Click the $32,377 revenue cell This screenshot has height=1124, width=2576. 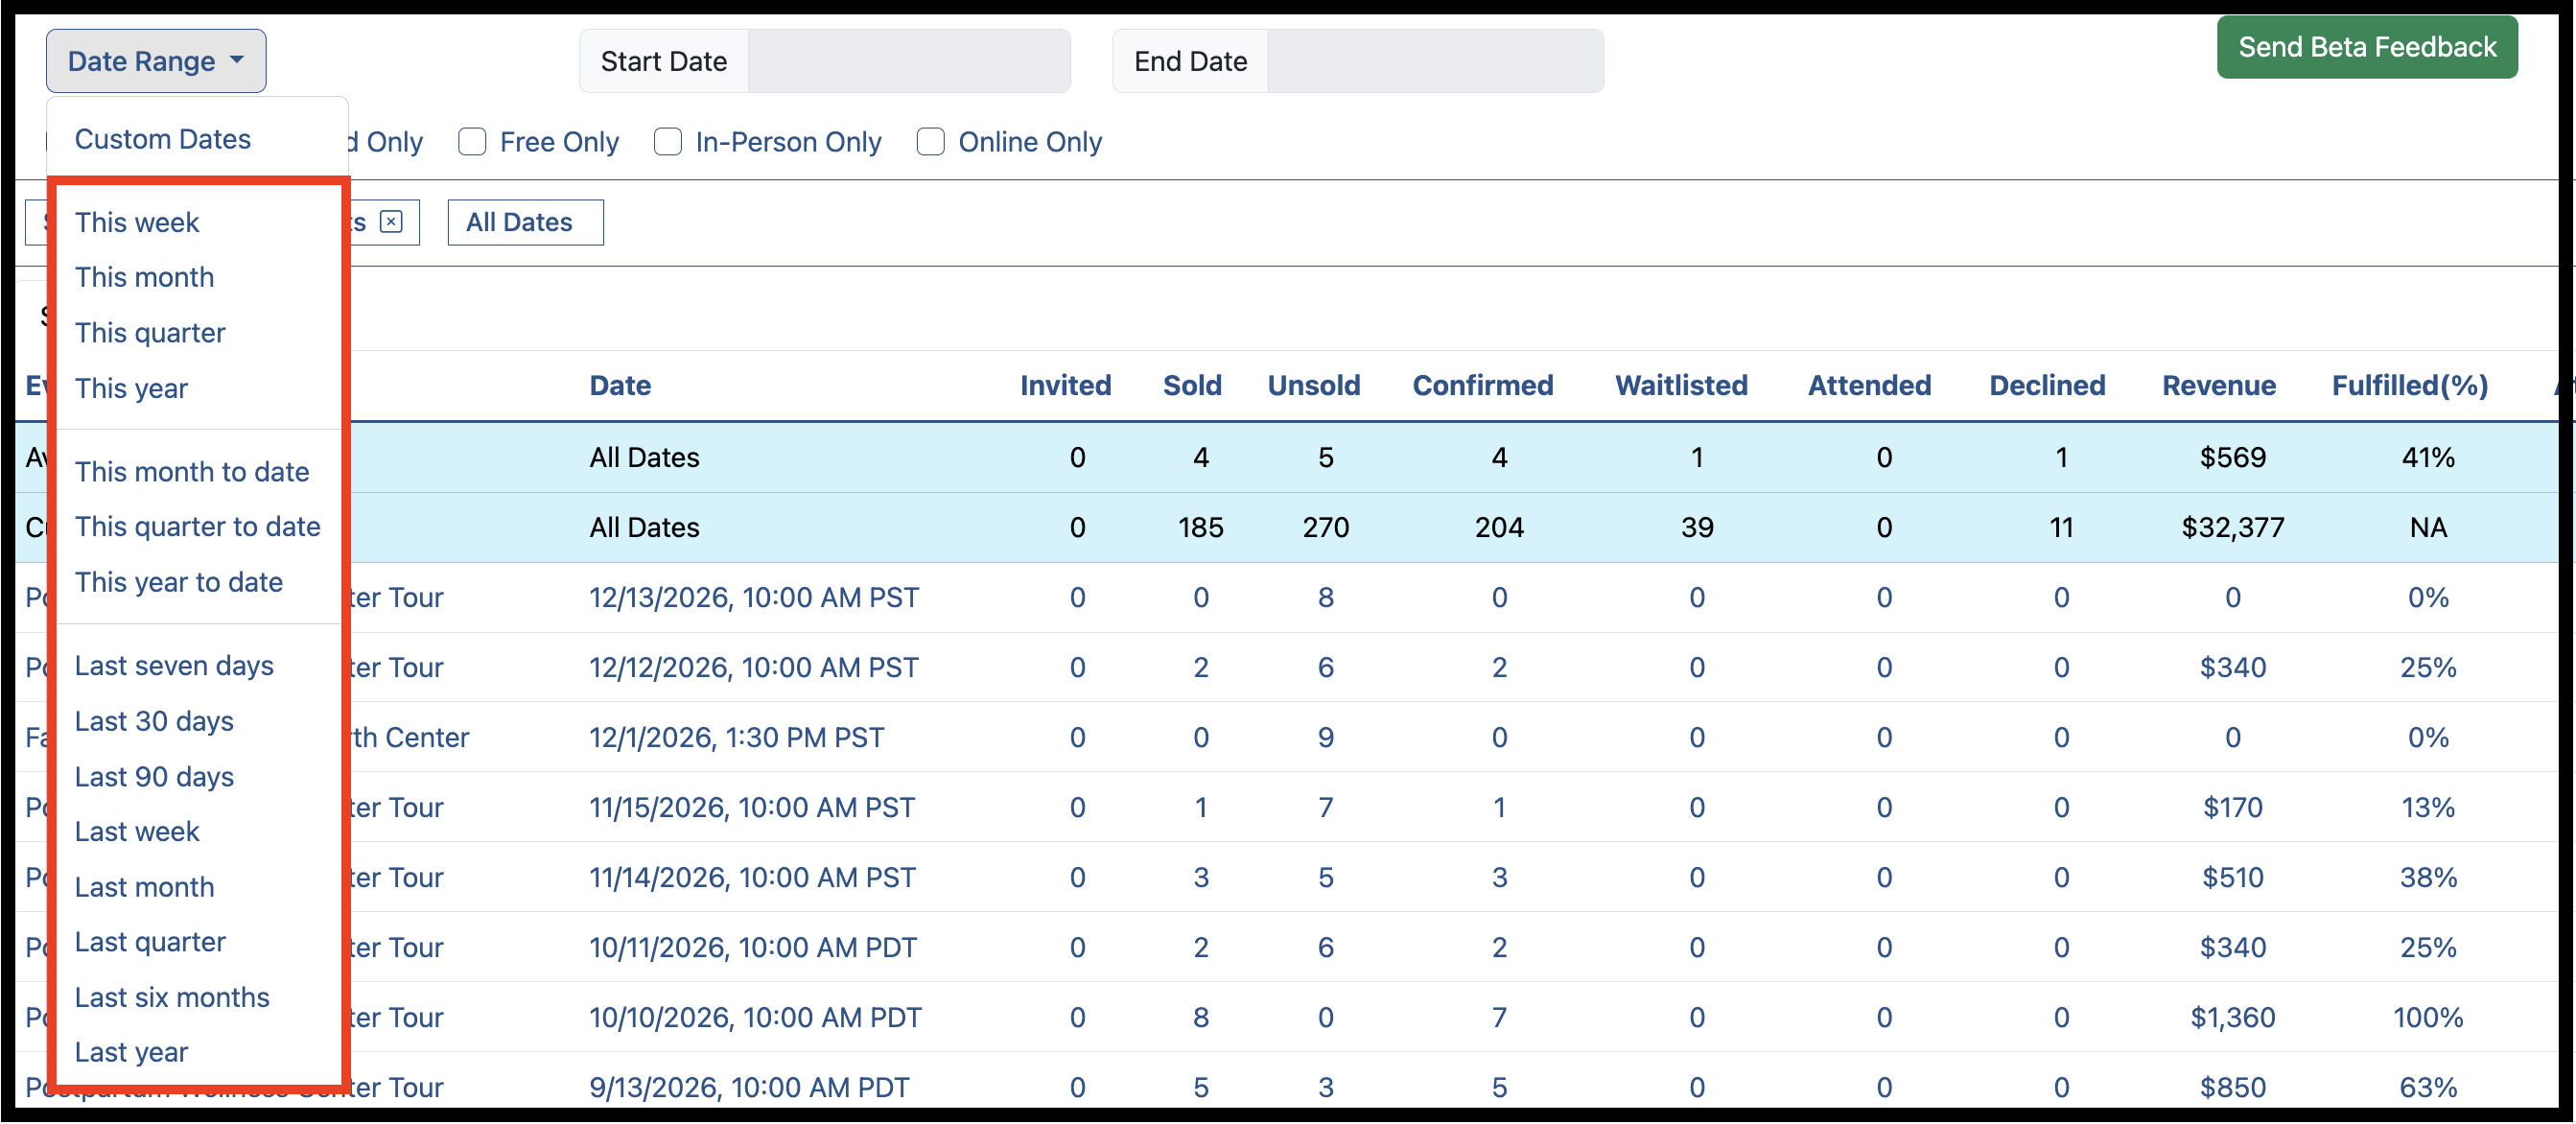[x=2233, y=528]
